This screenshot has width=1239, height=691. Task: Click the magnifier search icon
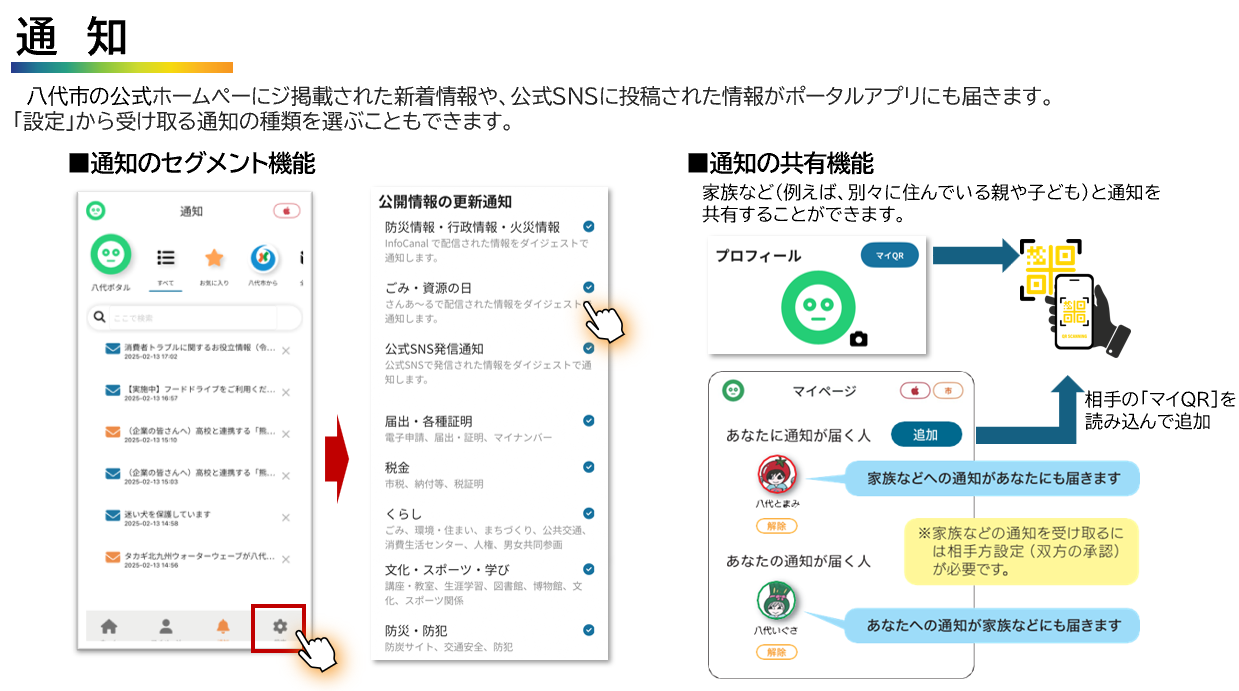(99, 317)
